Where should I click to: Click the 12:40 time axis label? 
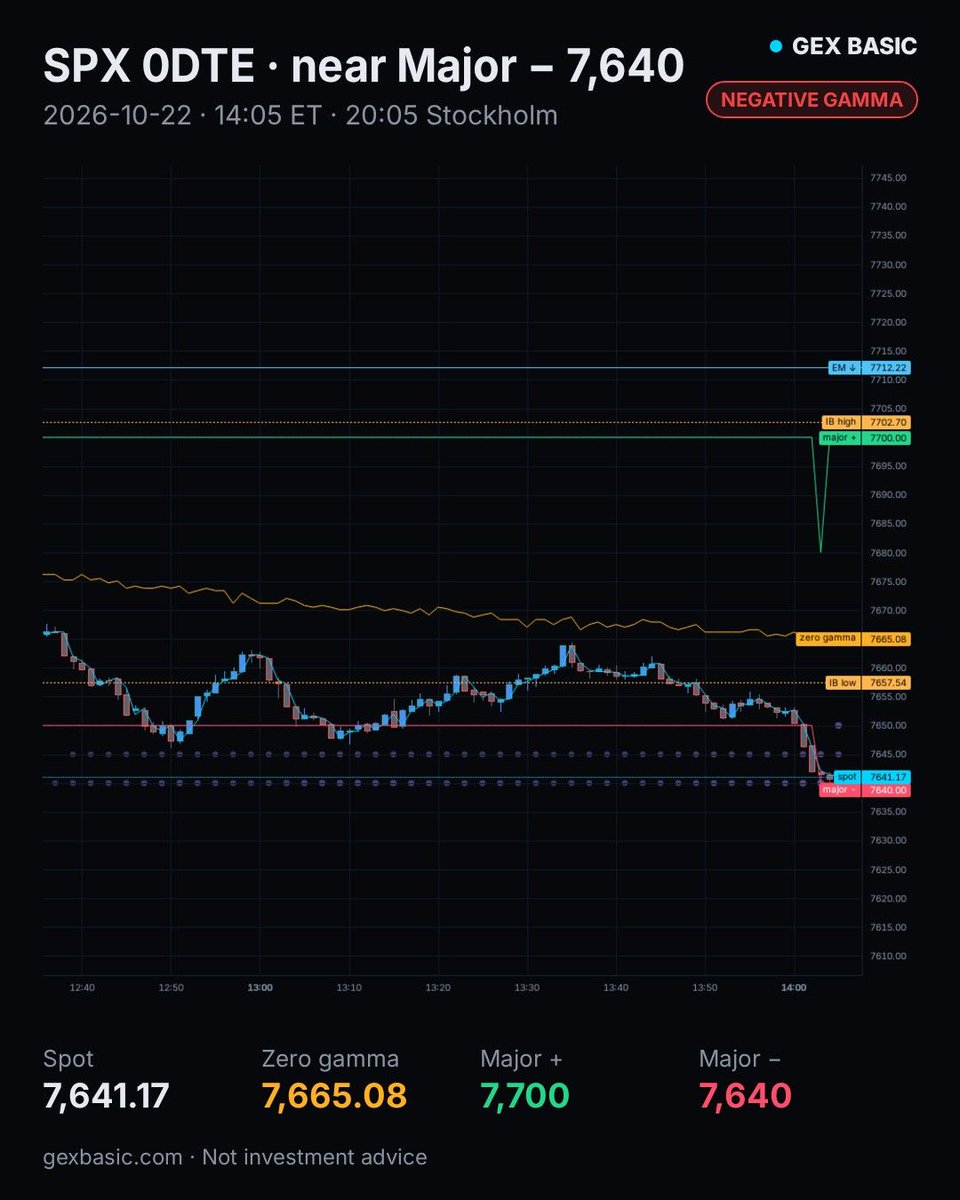82,988
